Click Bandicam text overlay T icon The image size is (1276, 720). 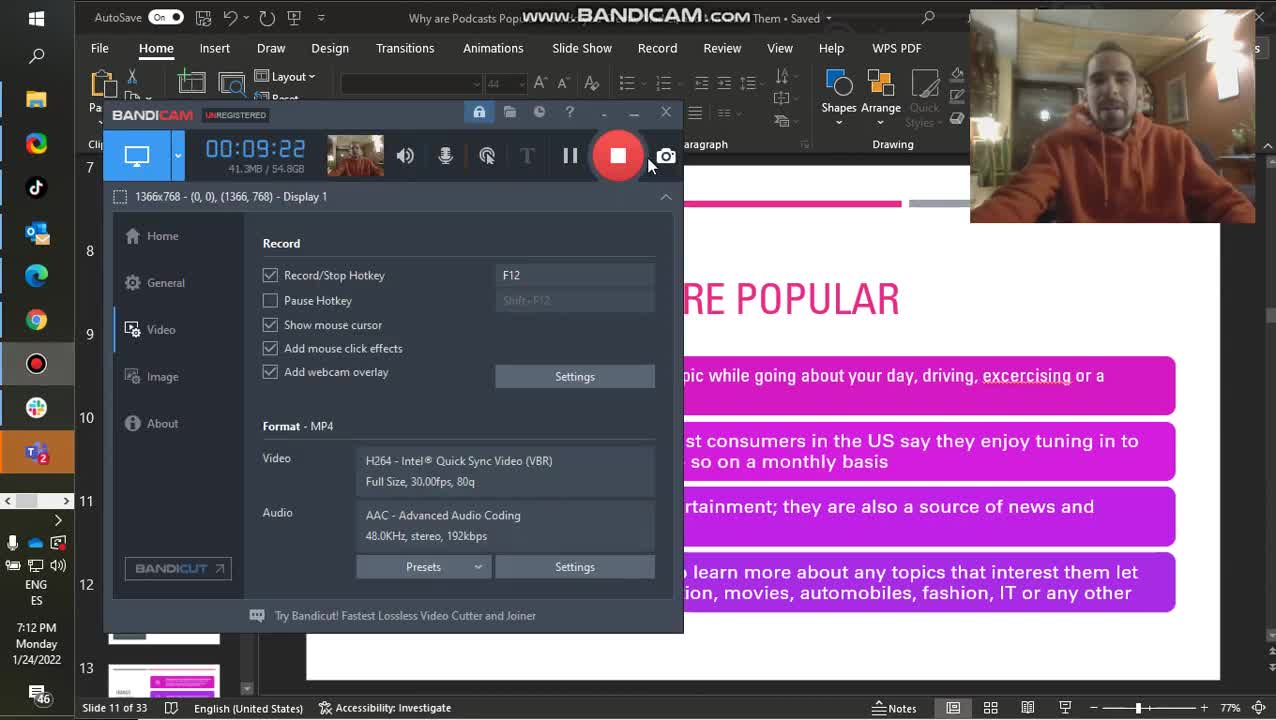[x=527, y=156]
